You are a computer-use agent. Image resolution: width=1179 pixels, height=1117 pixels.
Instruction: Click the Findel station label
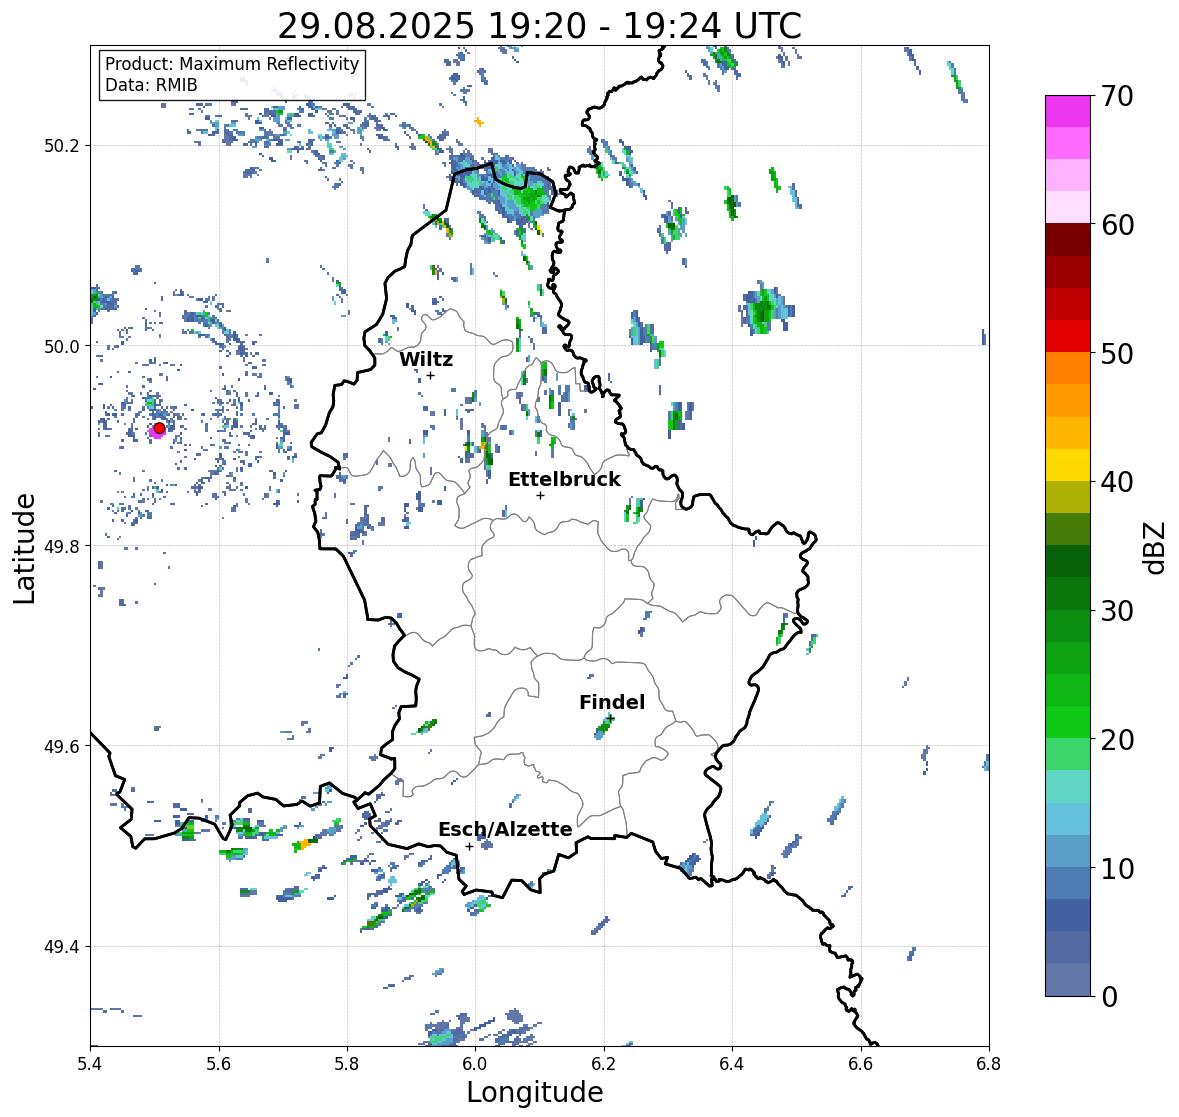click(611, 702)
